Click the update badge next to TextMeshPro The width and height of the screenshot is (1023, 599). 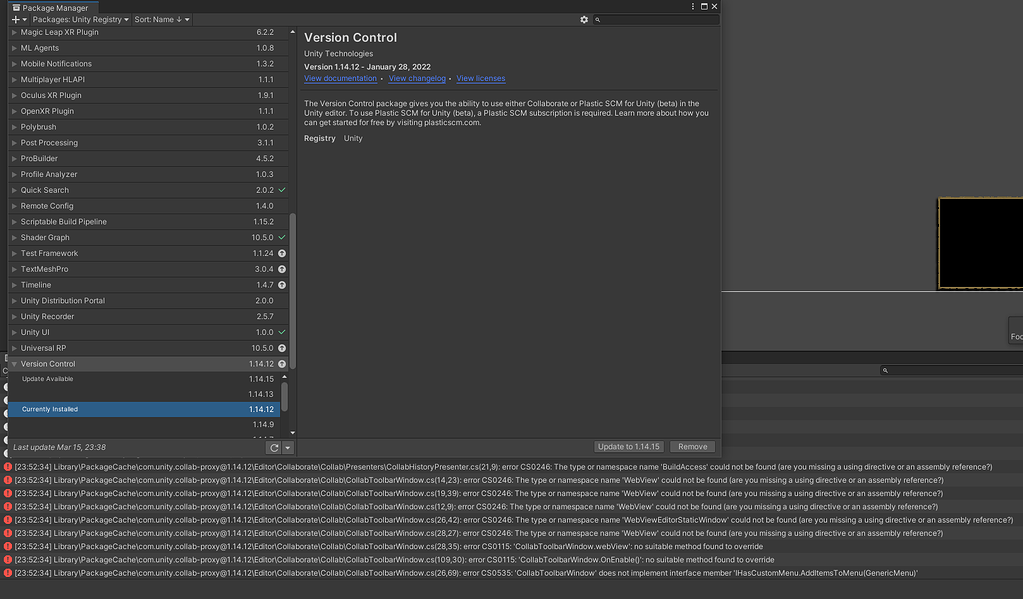(281, 269)
